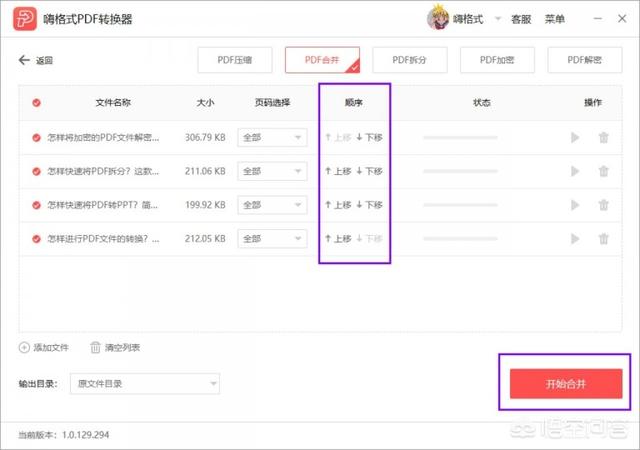This screenshot has height=450, width=640.
Task: Click the play icon for 306.79 KB file
Action: [x=575, y=138]
